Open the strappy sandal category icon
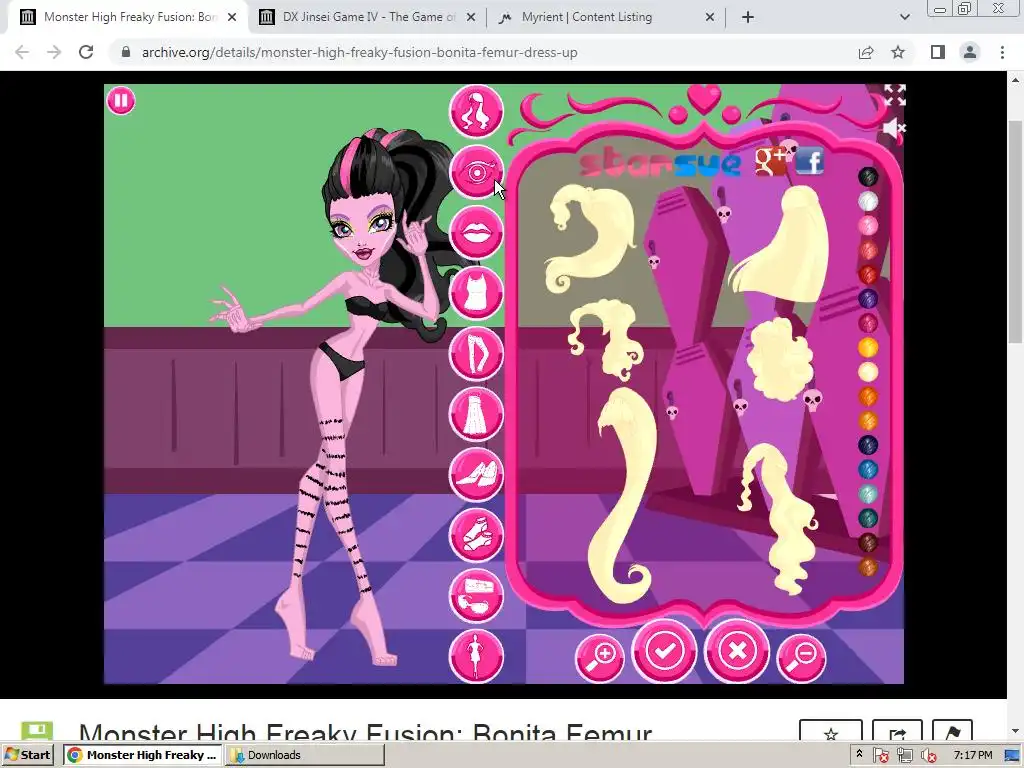 pyautogui.click(x=476, y=535)
